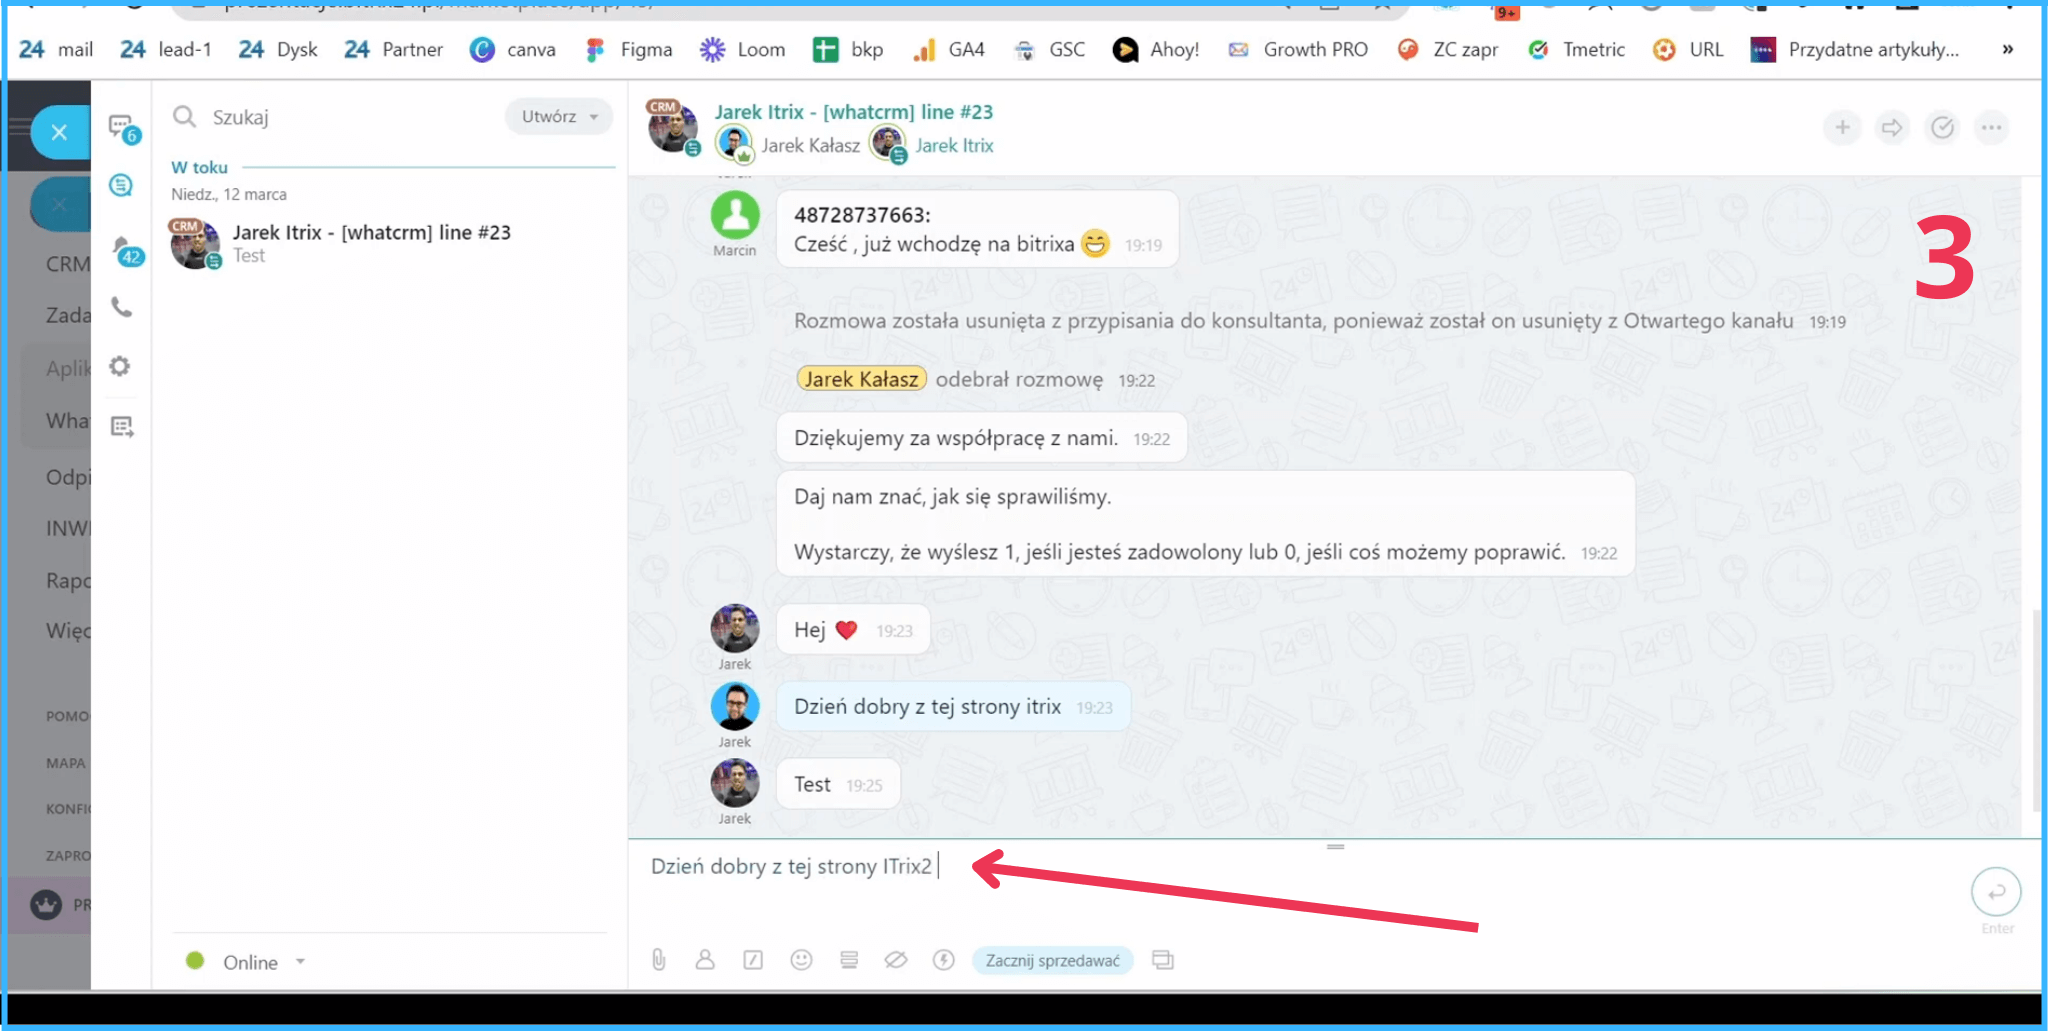Toggle hidden message mode crossed-eye icon
This screenshot has height=1031, width=2048.
895,960
